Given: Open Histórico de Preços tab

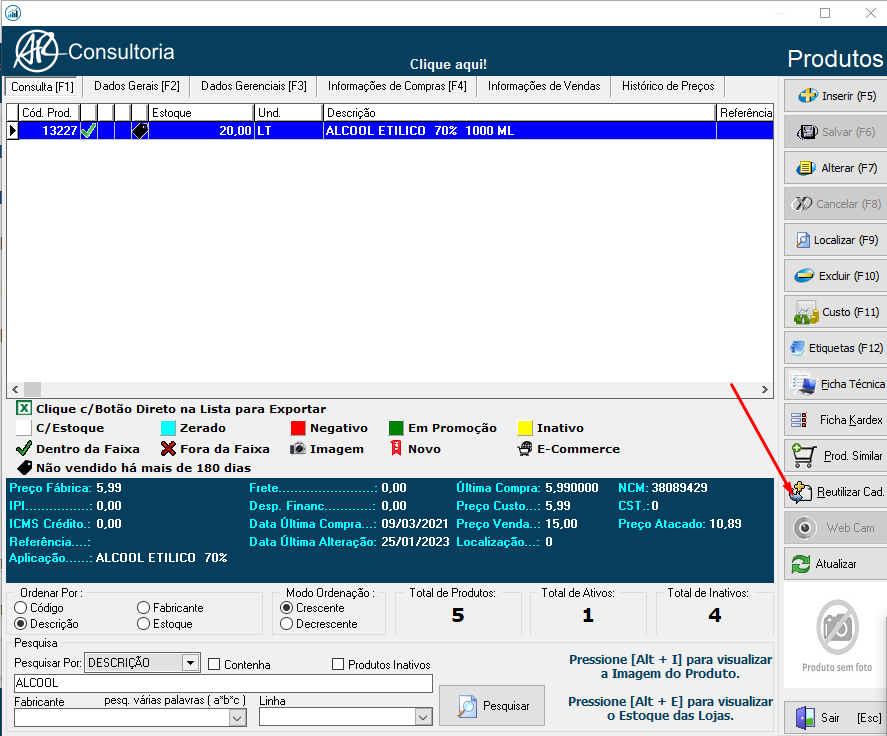Looking at the screenshot, I should click(668, 86).
